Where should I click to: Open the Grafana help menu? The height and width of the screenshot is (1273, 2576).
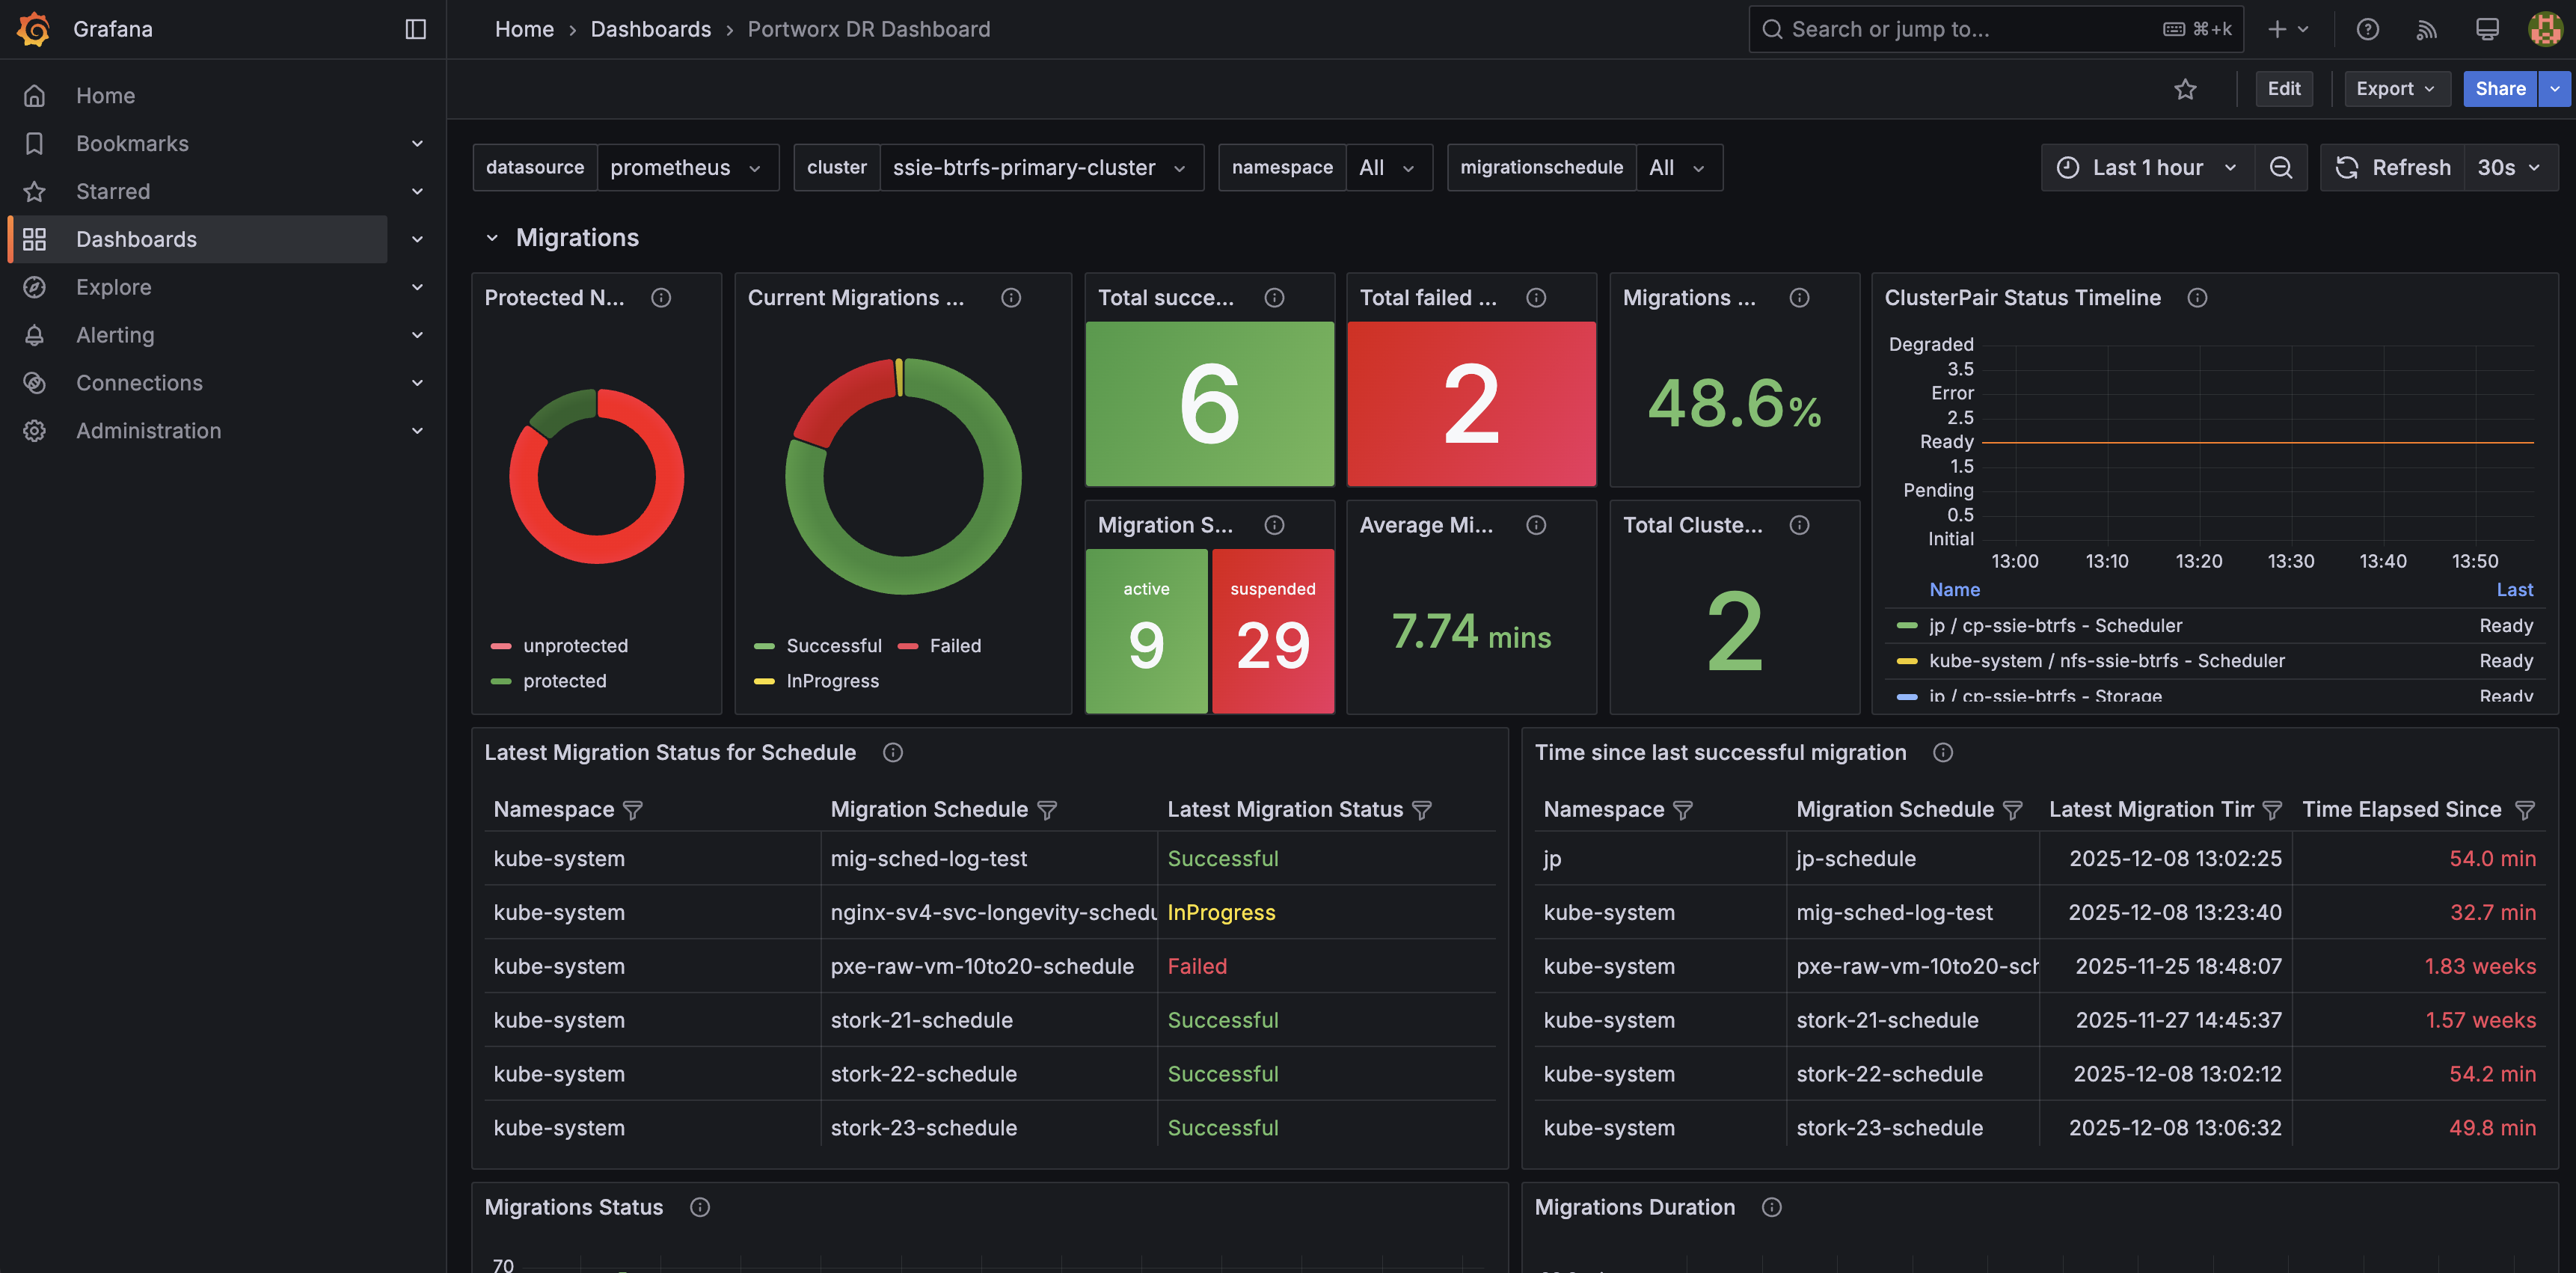tap(2367, 29)
